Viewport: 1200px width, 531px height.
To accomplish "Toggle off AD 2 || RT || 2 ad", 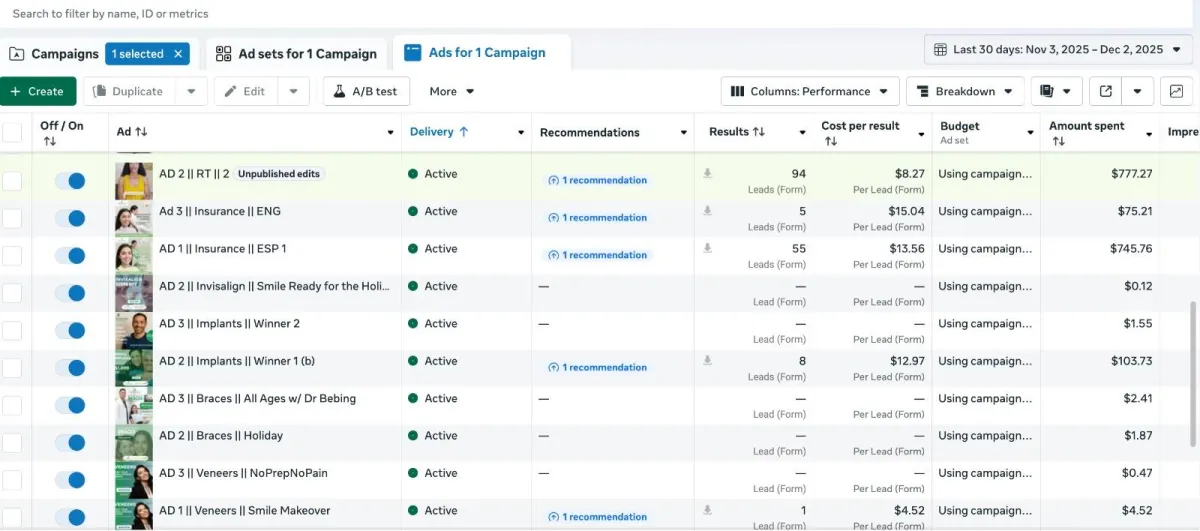I will tap(70, 181).
